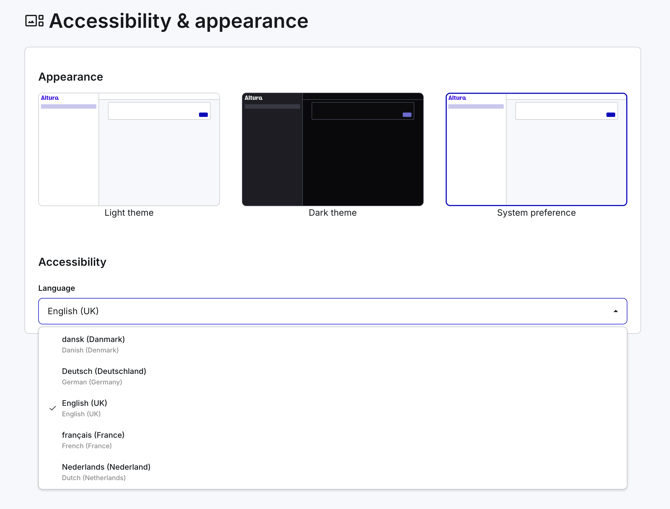Click the Language combo box showing English (UK)
The height and width of the screenshot is (509, 670).
(x=332, y=311)
